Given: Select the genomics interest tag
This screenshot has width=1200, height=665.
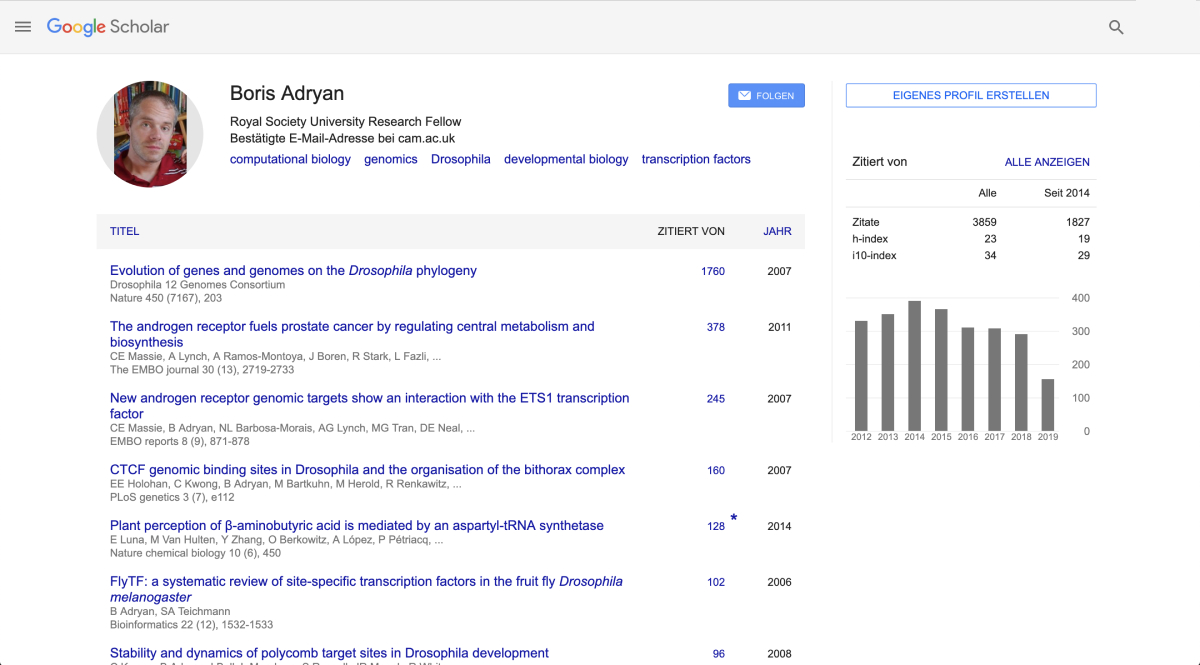Looking at the screenshot, I should [390, 159].
